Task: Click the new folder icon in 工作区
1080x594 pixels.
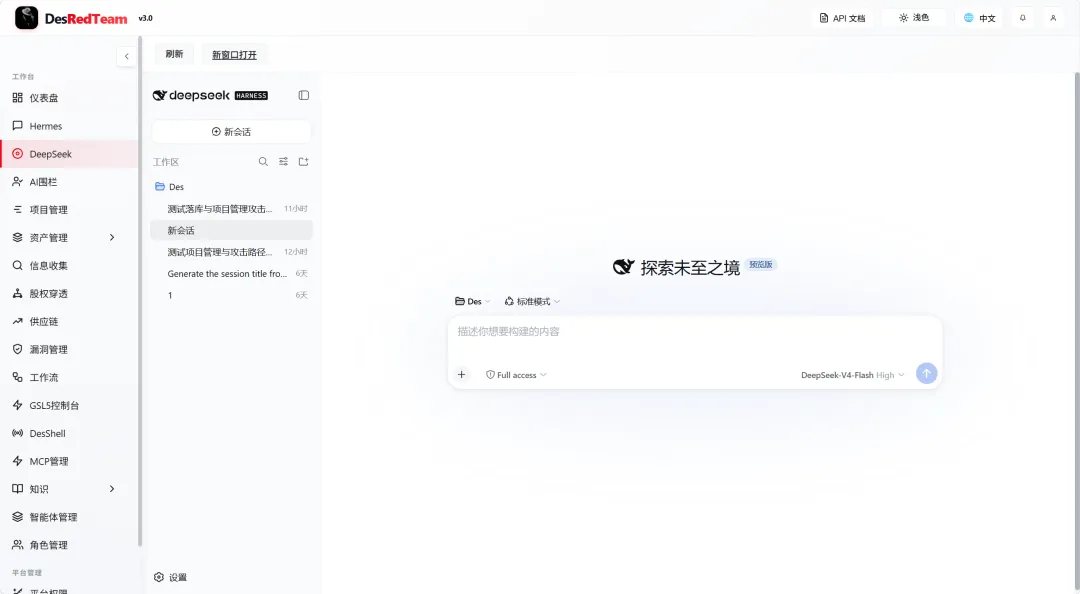Action: 303,162
